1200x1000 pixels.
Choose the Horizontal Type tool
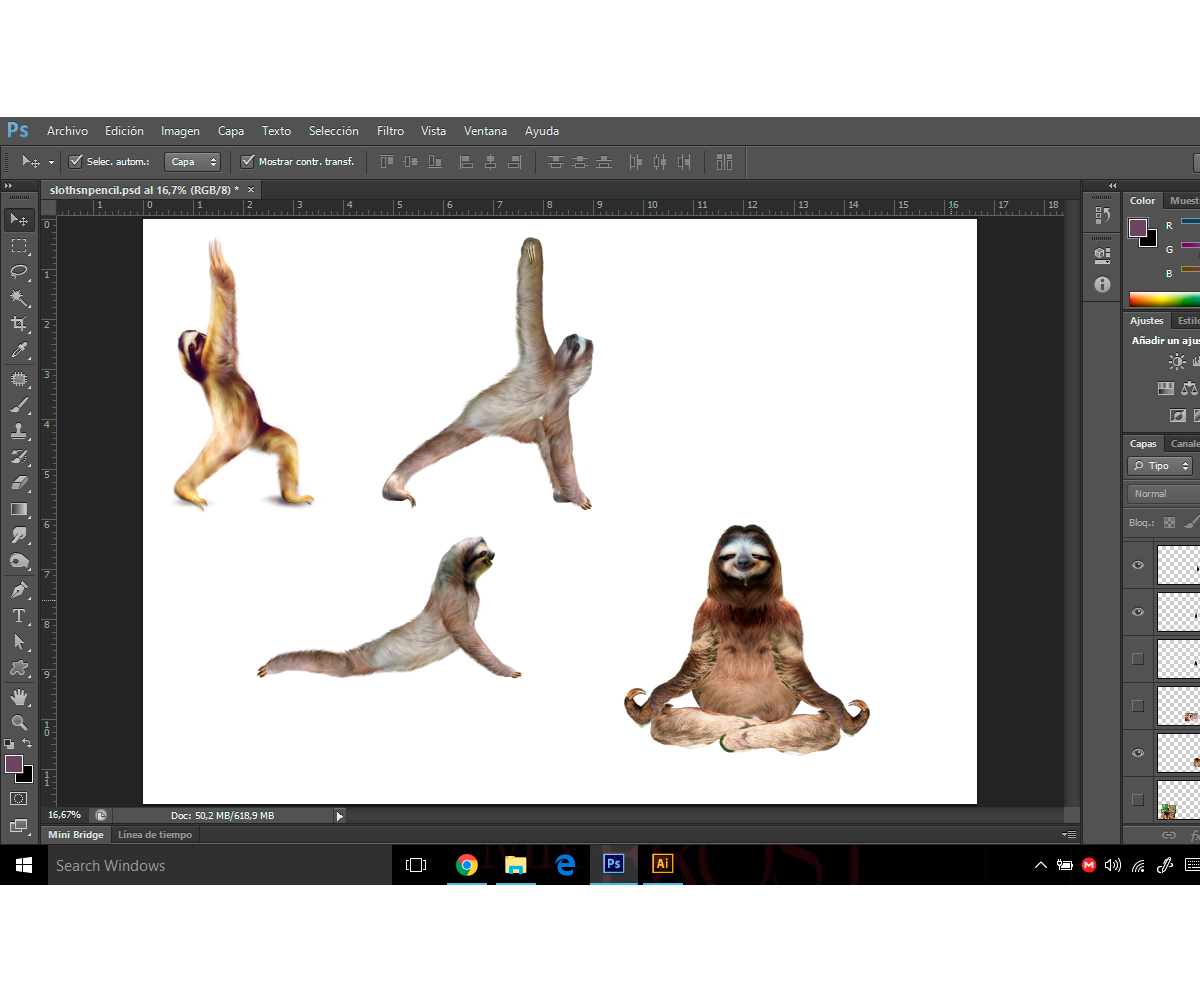19,616
